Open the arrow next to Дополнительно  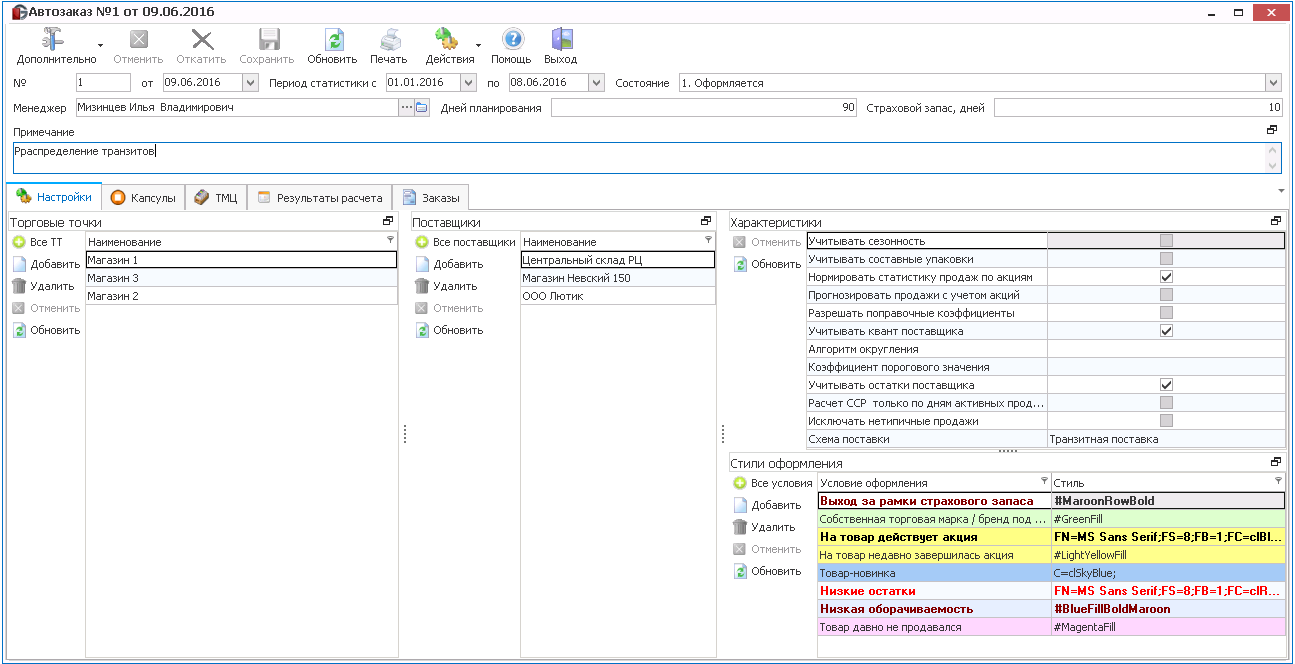pyautogui.click(x=100, y=46)
